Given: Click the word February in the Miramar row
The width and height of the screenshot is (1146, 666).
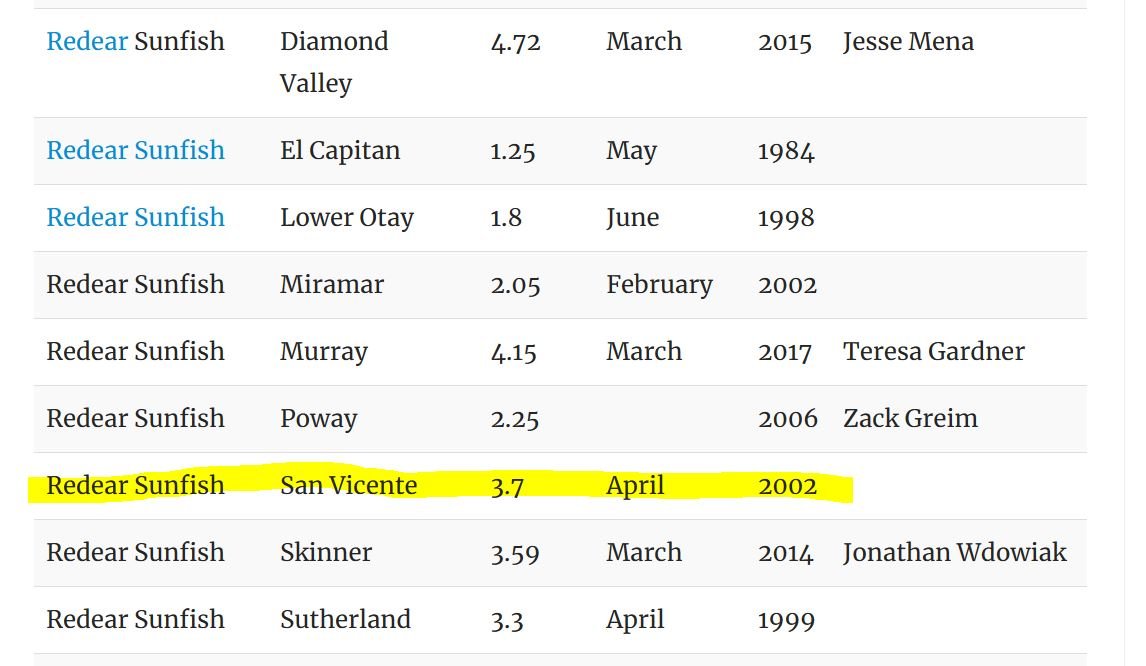Looking at the screenshot, I should [659, 285].
